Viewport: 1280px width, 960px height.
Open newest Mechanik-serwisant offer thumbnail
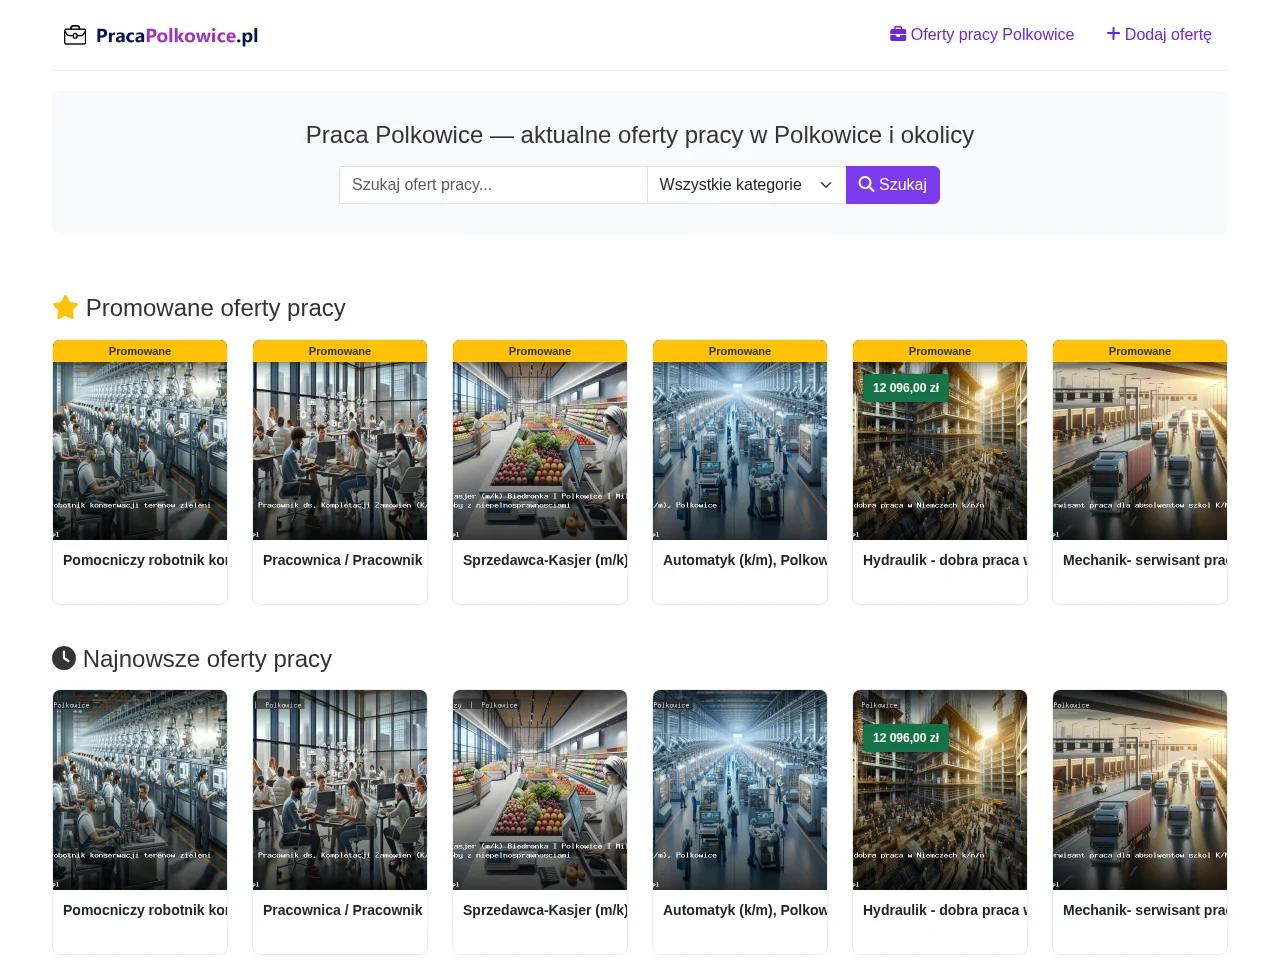(1140, 790)
